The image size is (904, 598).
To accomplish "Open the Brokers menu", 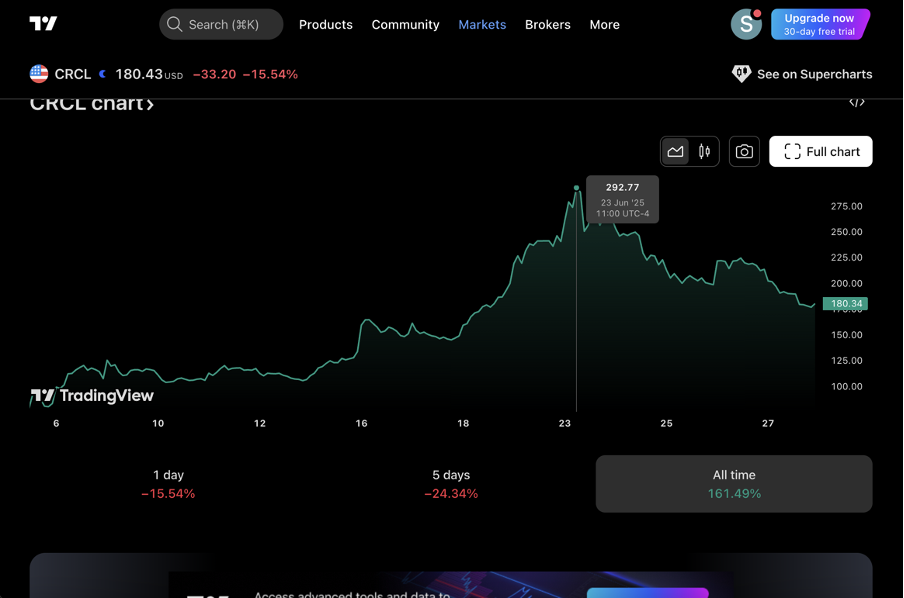I will click(548, 25).
